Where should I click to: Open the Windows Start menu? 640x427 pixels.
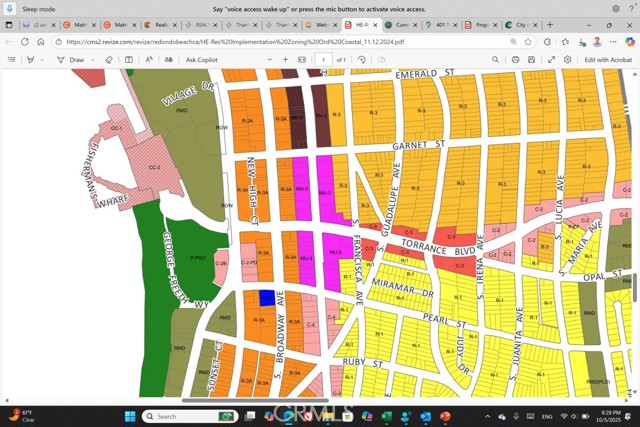pos(129,416)
